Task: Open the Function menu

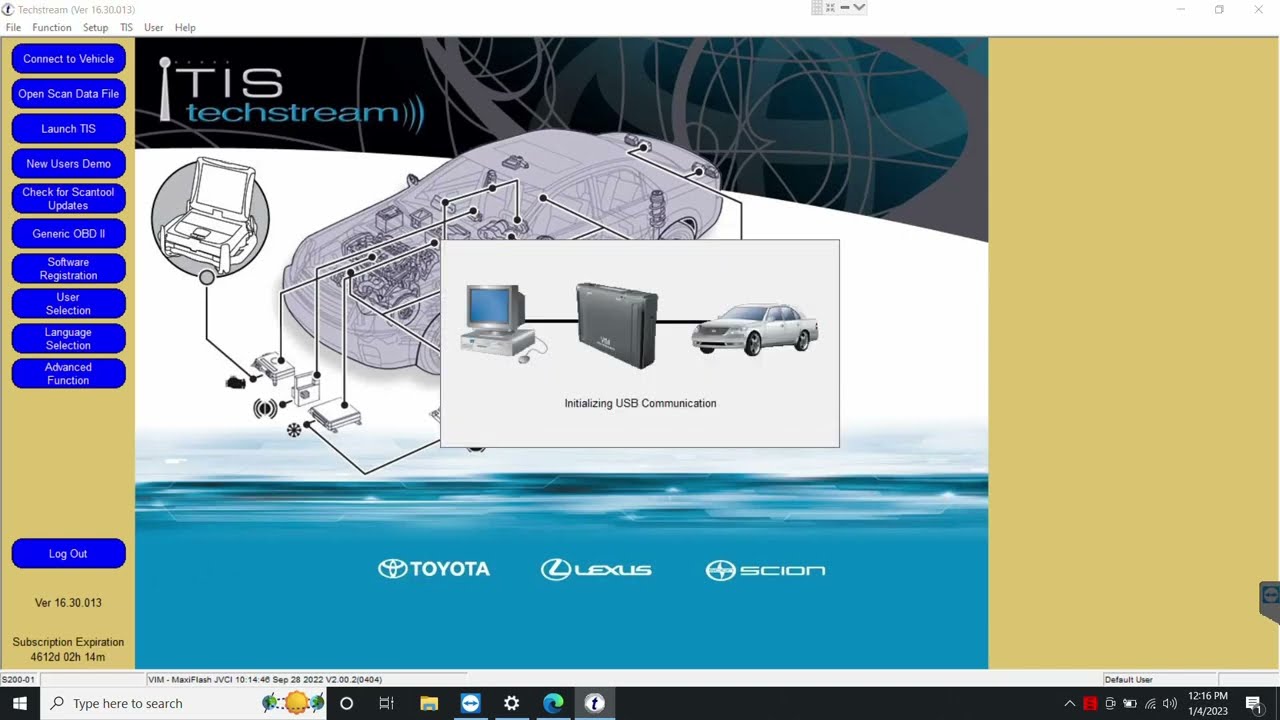Action: click(x=52, y=28)
